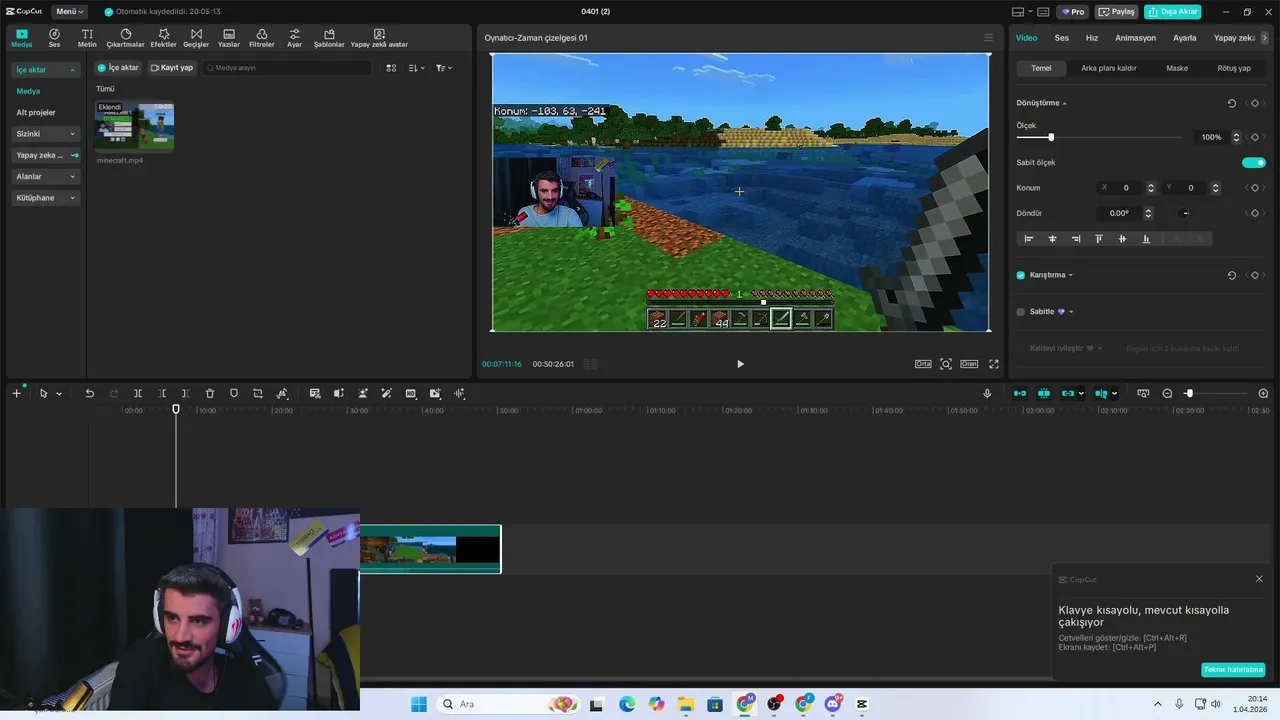Open the Şablonlar templates tool
The image size is (1280, 720).
coord(329,38)
